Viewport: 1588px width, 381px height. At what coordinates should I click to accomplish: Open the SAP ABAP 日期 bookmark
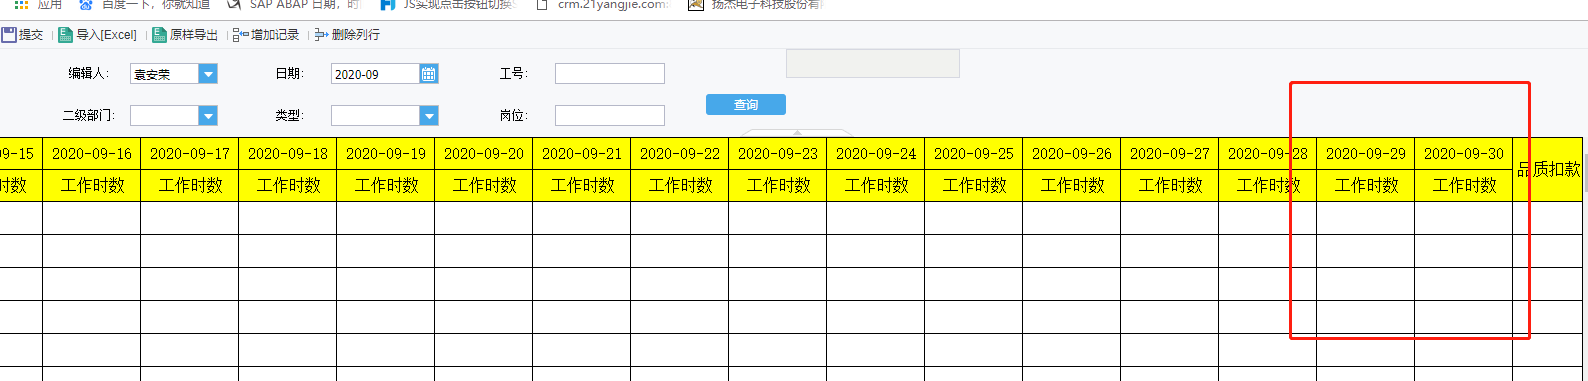click(x=293, y=5)
